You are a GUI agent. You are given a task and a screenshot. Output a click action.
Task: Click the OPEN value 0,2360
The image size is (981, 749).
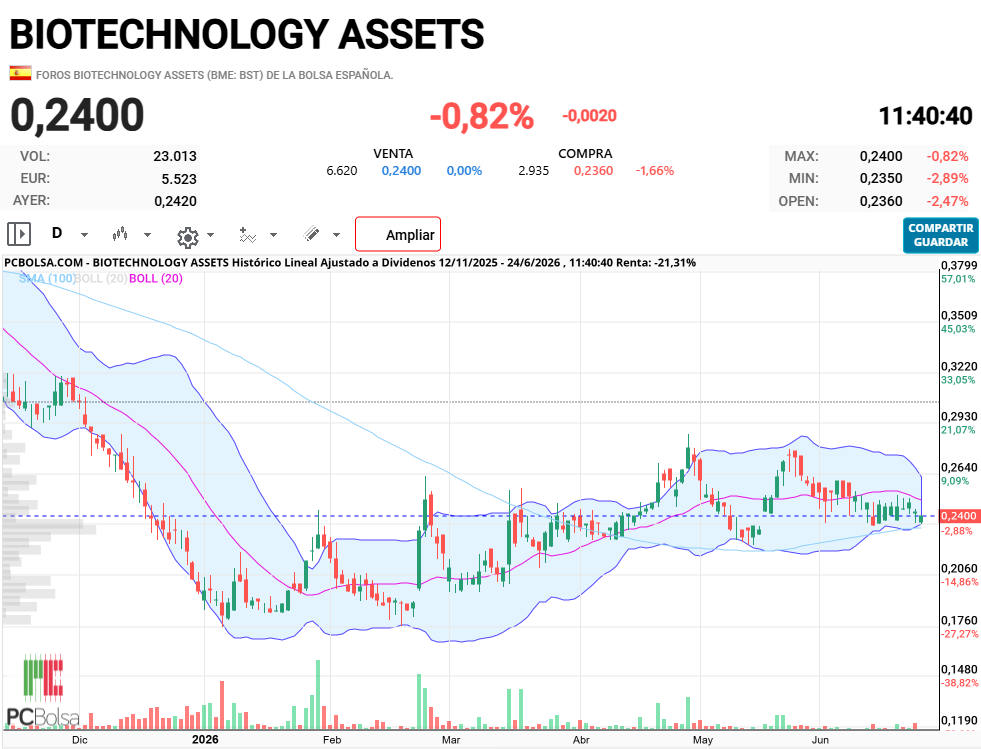(881, 201)
